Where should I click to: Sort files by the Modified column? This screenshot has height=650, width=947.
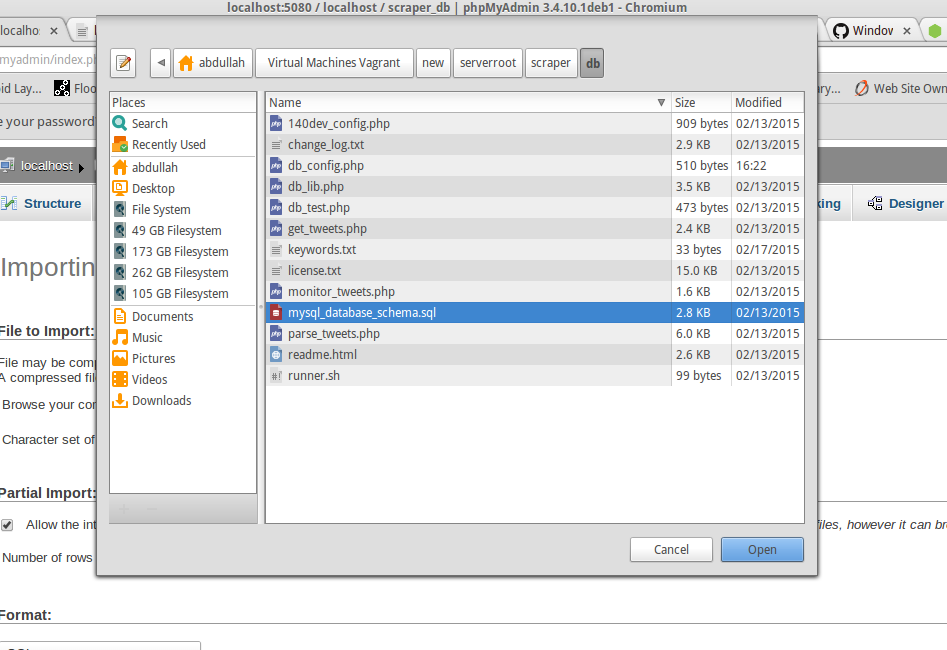point(768,103)
